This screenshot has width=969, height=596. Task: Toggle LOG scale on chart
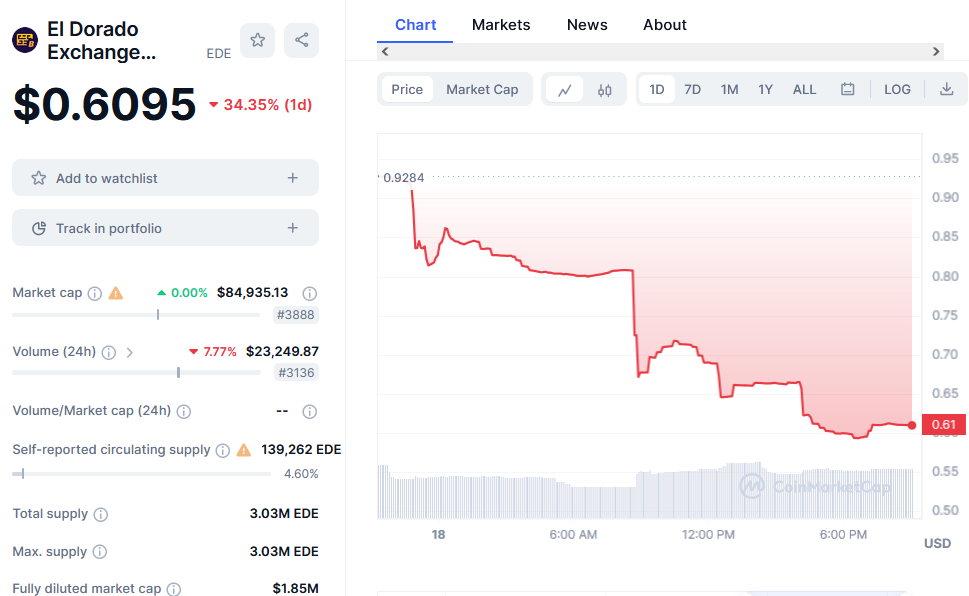(897, 90)
